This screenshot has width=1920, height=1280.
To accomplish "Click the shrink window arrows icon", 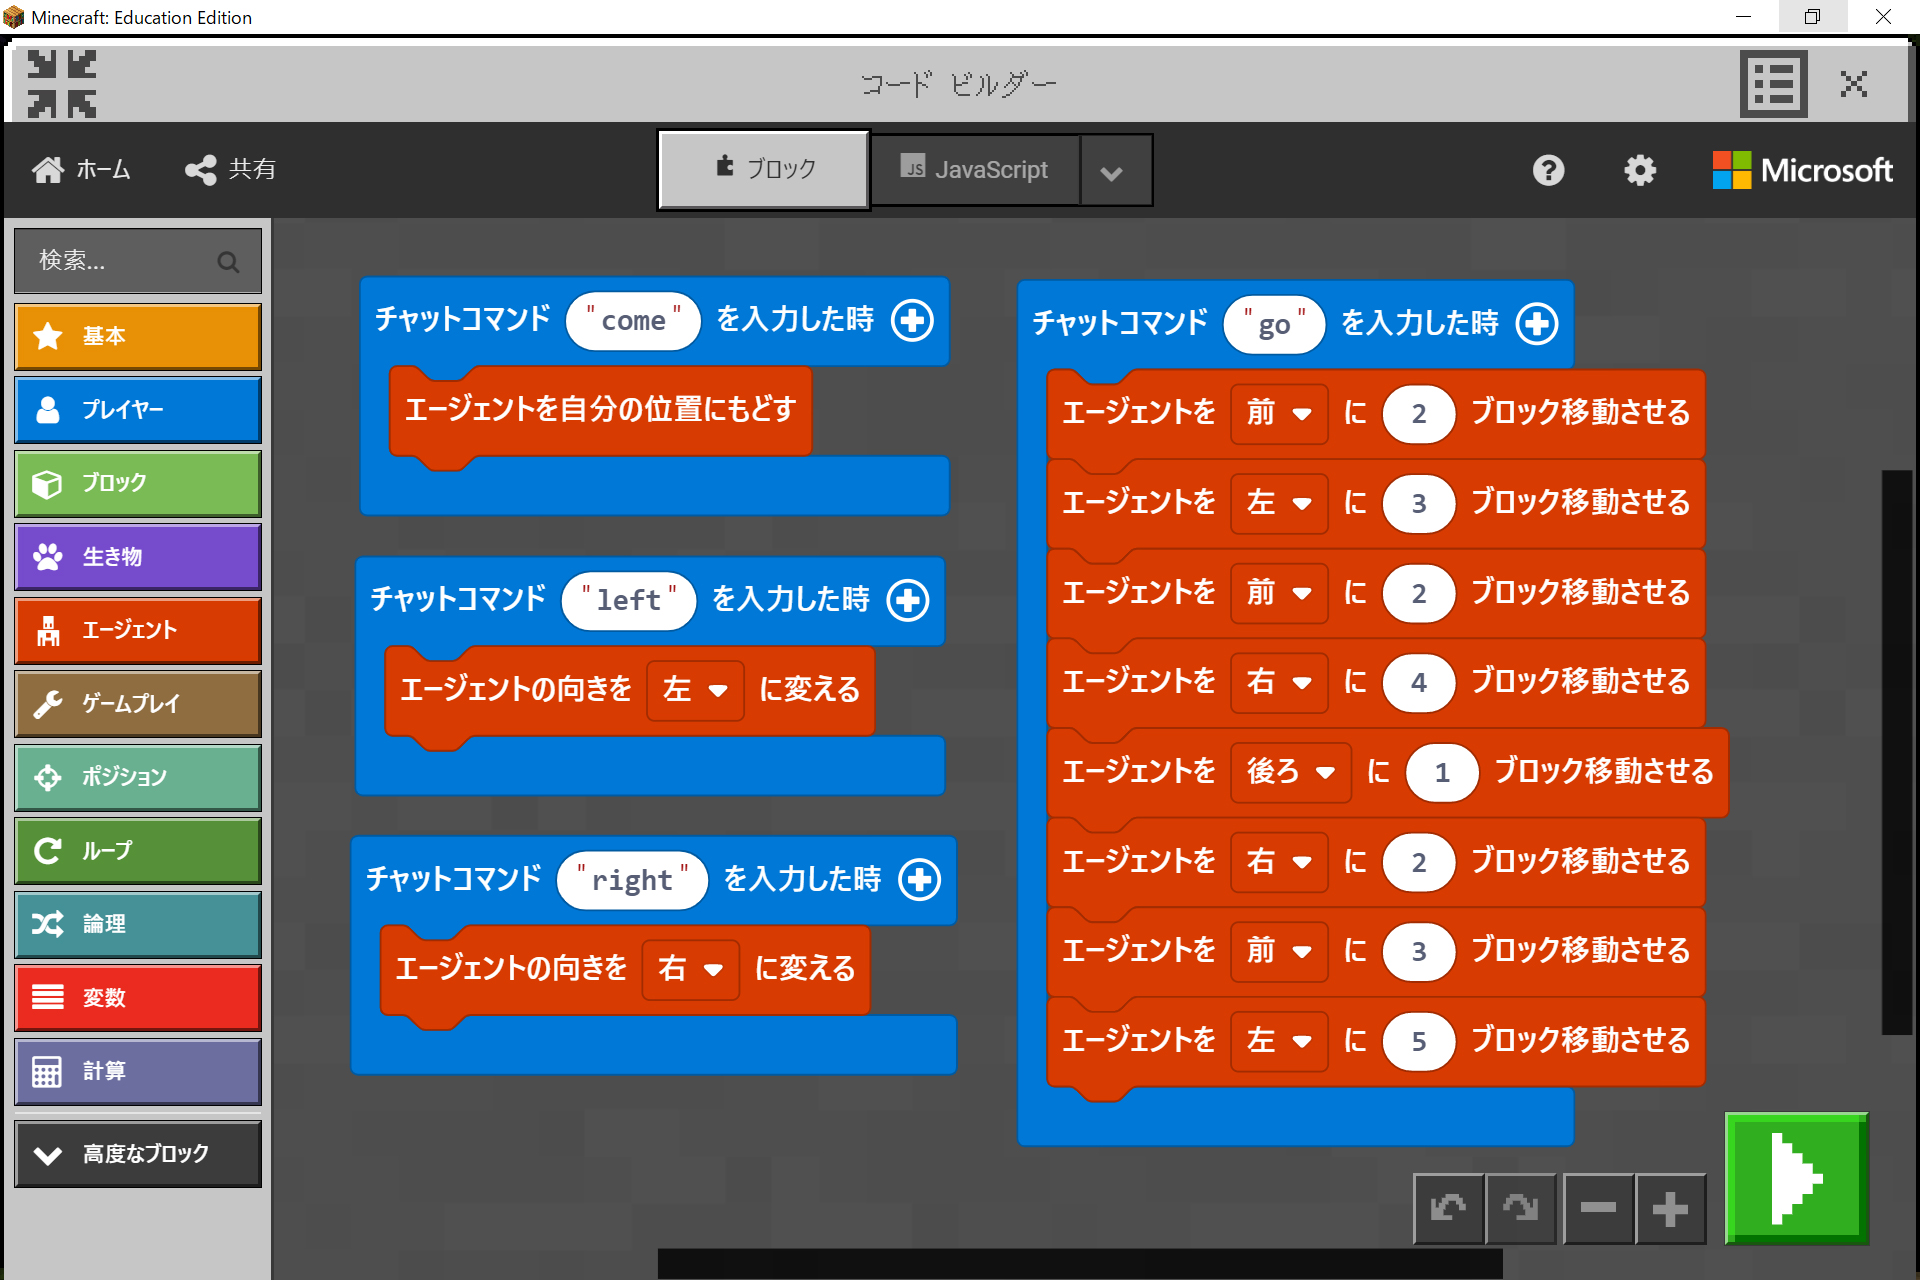I will (x=62, y=84).
